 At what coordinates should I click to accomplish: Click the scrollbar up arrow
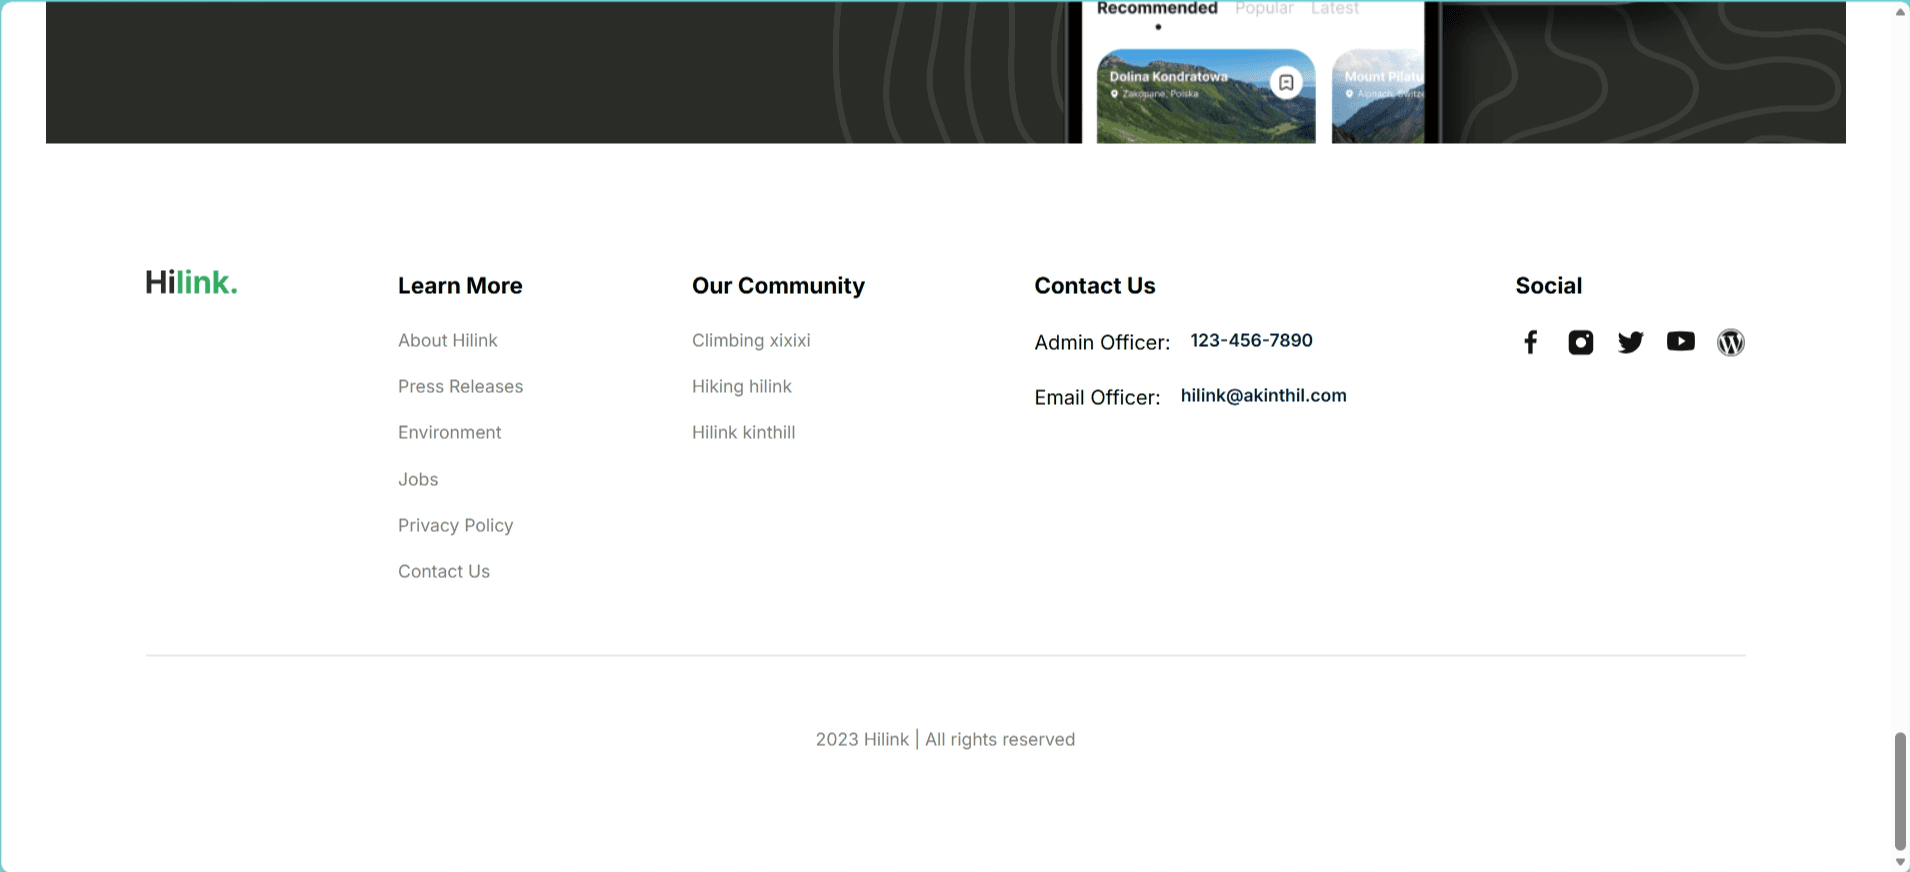[1900, 12]
